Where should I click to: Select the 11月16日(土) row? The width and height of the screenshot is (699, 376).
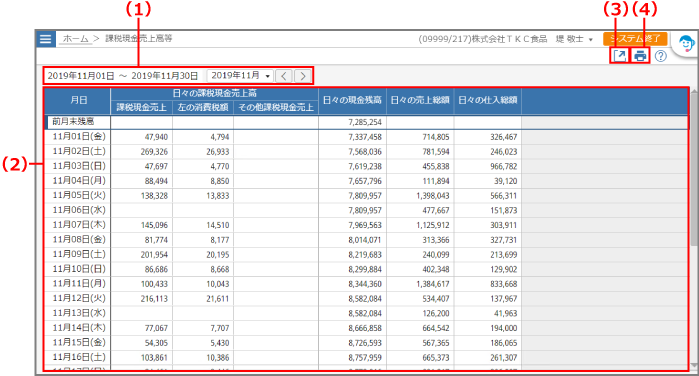click(366, 358)
